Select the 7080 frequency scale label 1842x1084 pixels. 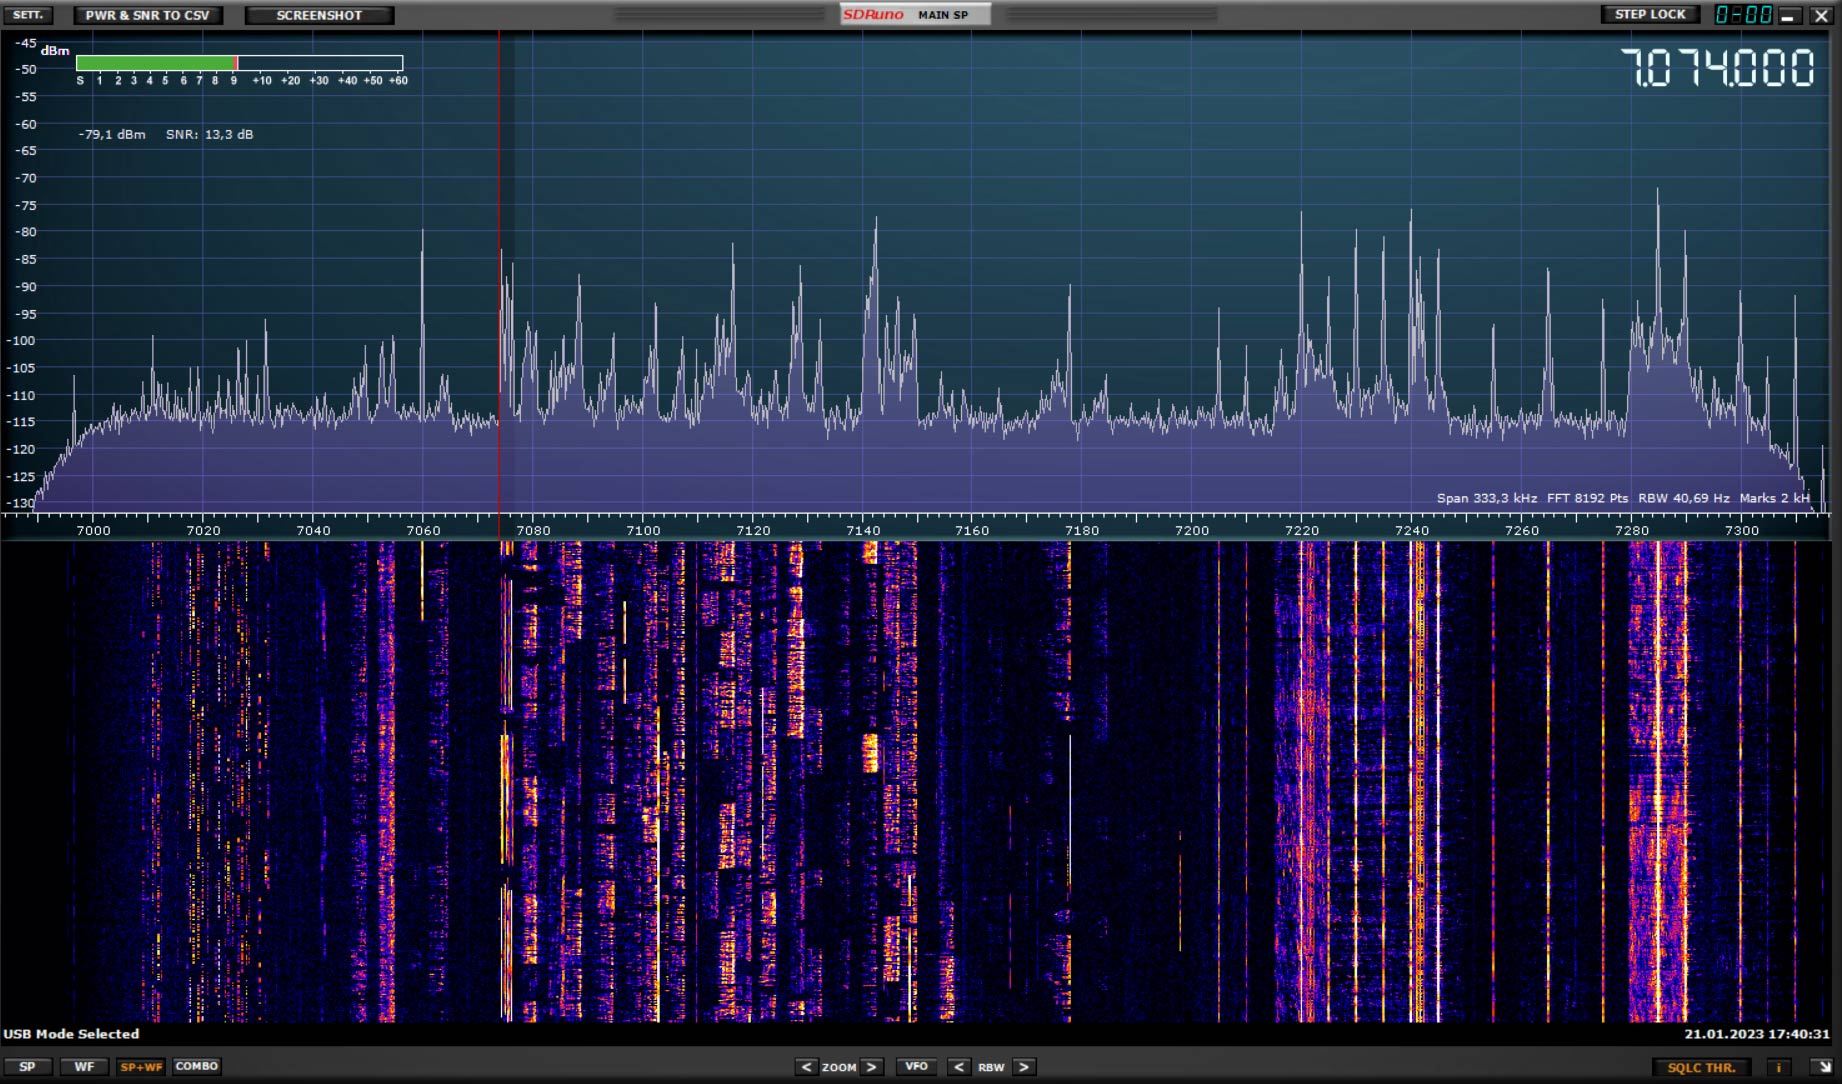click(533, 530)
